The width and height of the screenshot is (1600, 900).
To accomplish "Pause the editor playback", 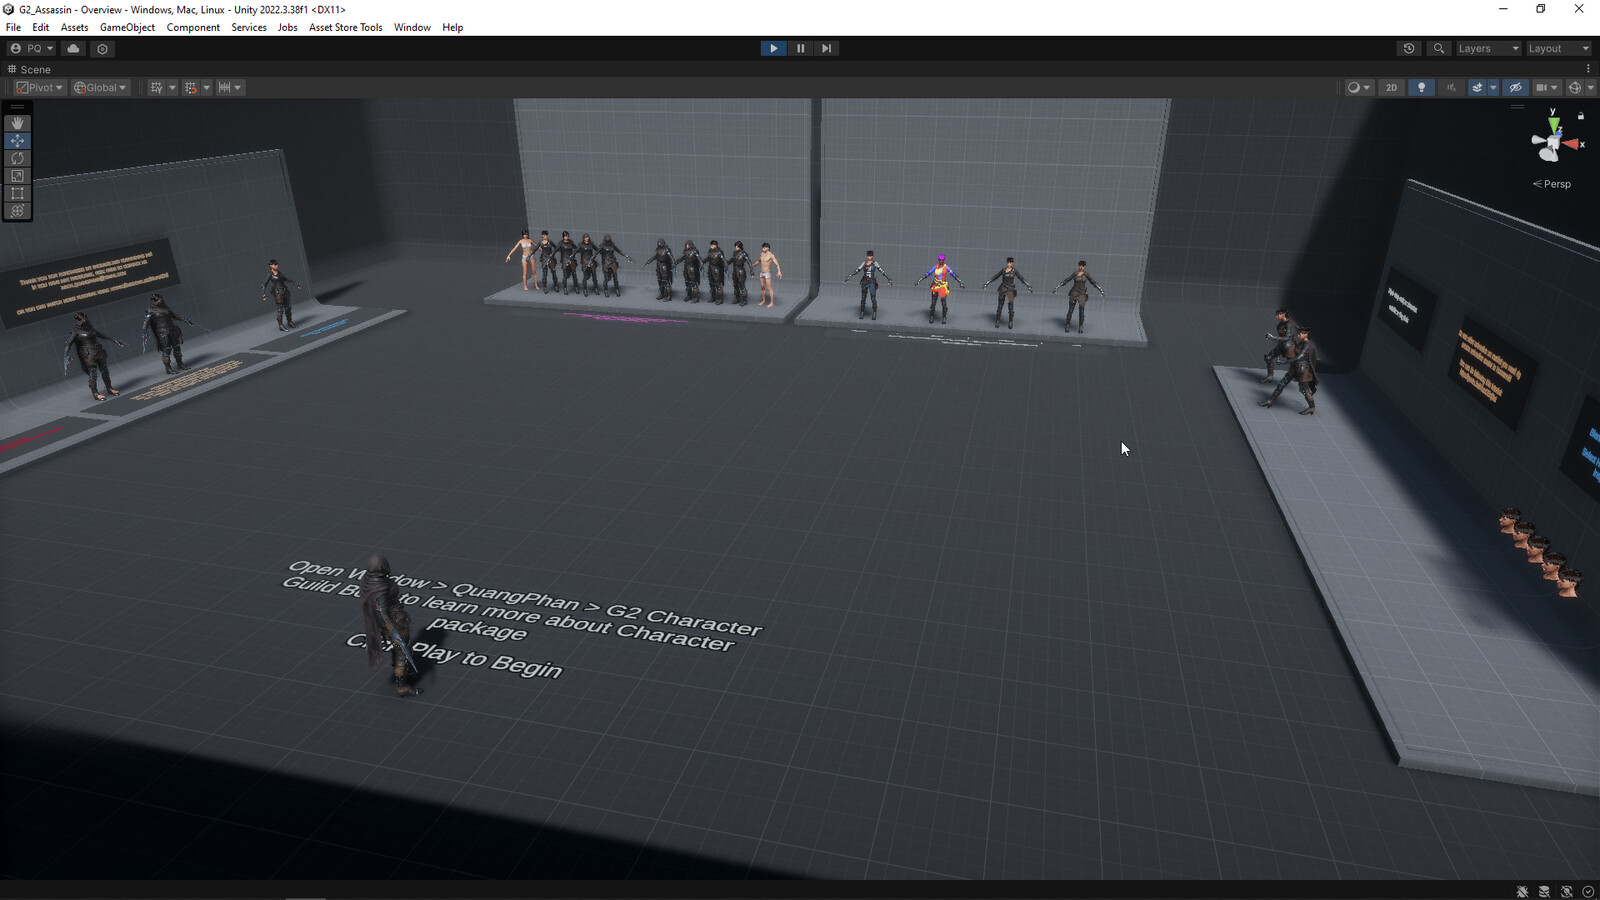I will coord(800,48).
